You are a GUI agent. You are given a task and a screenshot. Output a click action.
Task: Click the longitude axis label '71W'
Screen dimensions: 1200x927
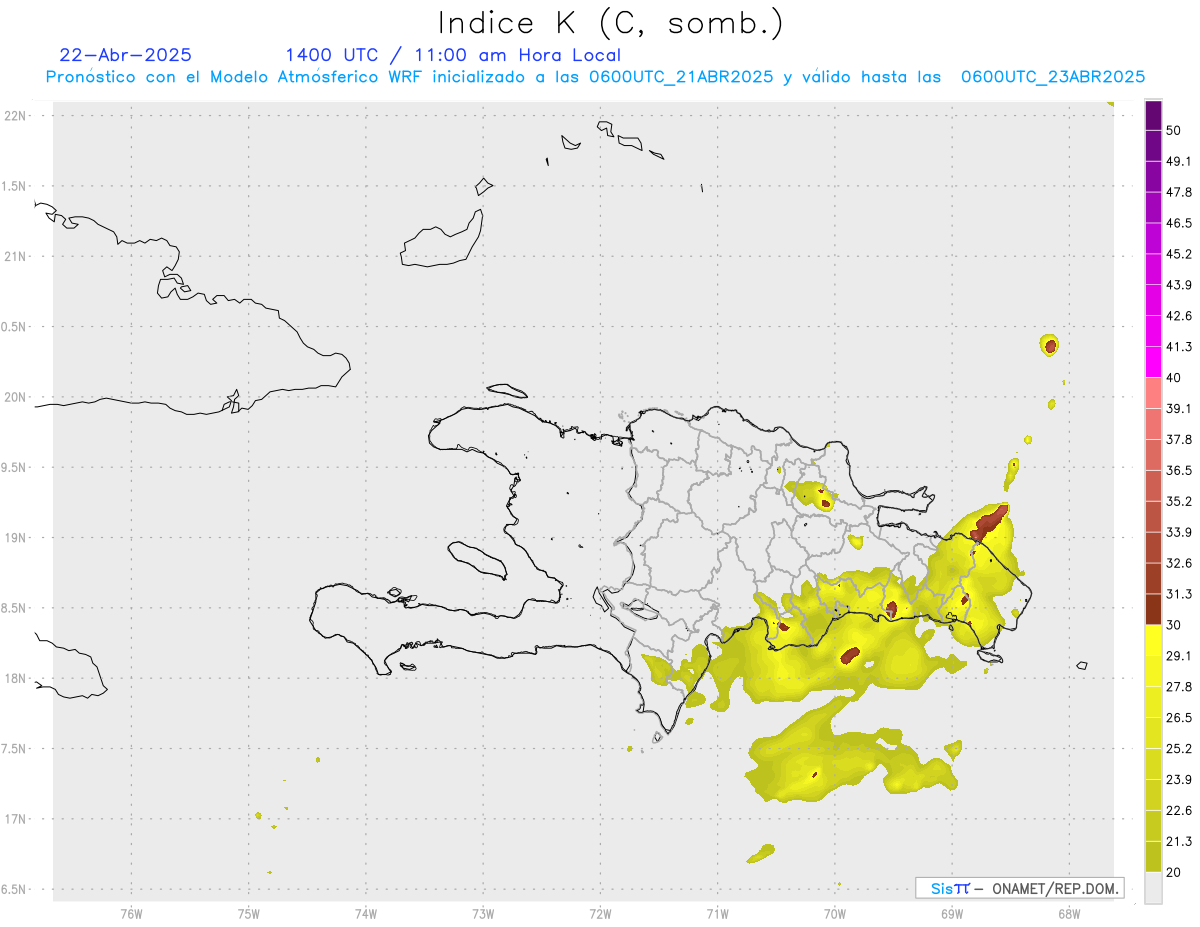coord(717,913)
